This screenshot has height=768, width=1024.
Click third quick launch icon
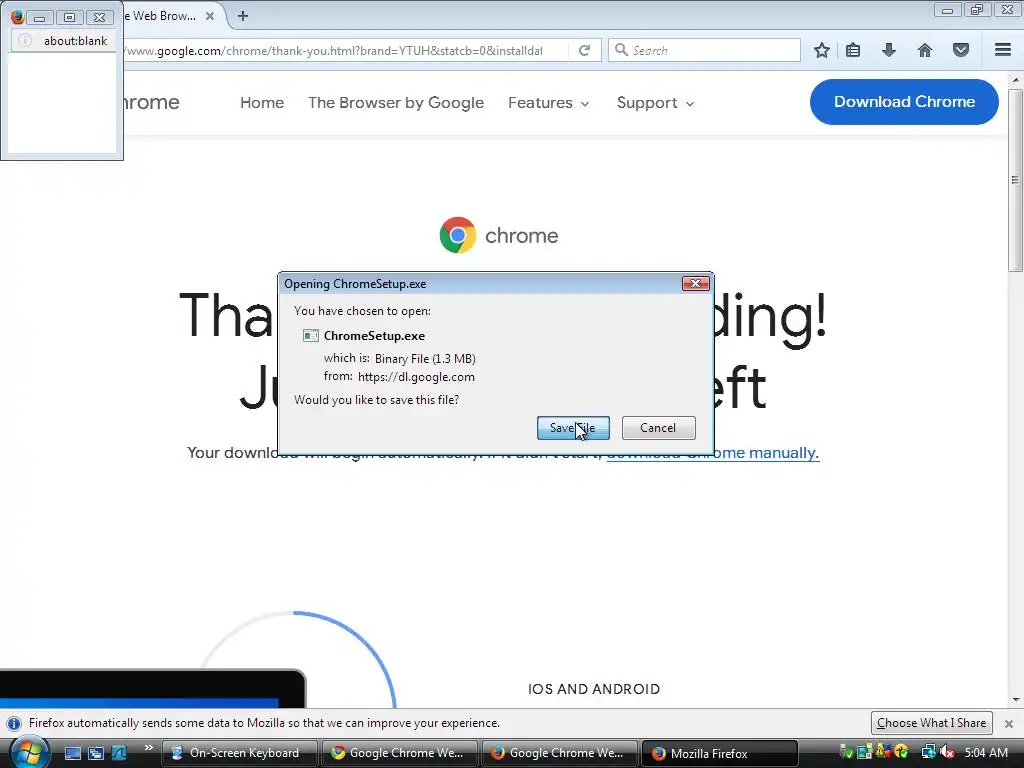pyautogui.click(x=119, y=753)
